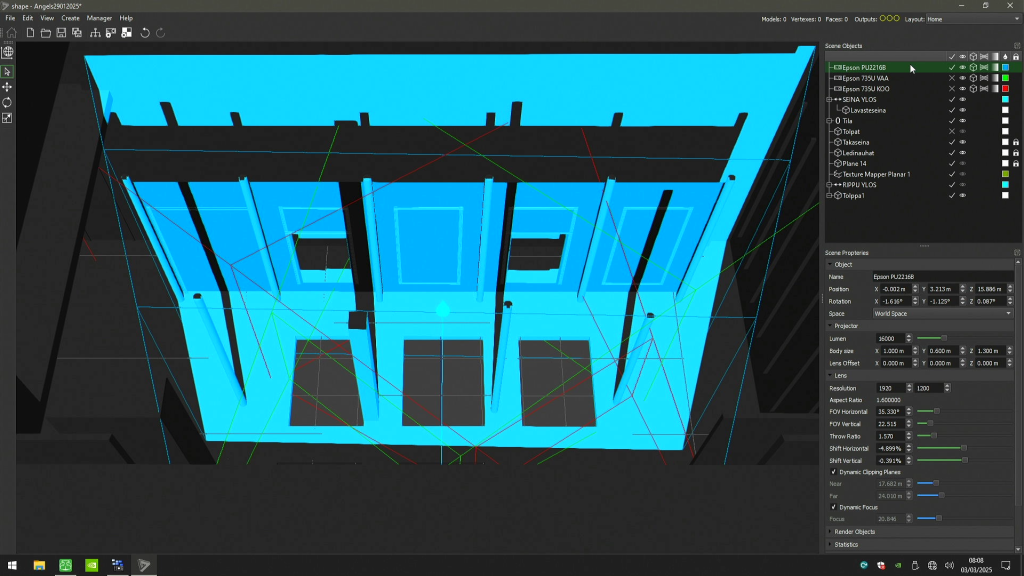The width and height of the screenshot is (1024, 576).
Task: Select the Rotate tool in left toolbar
Action: [7, 102]
